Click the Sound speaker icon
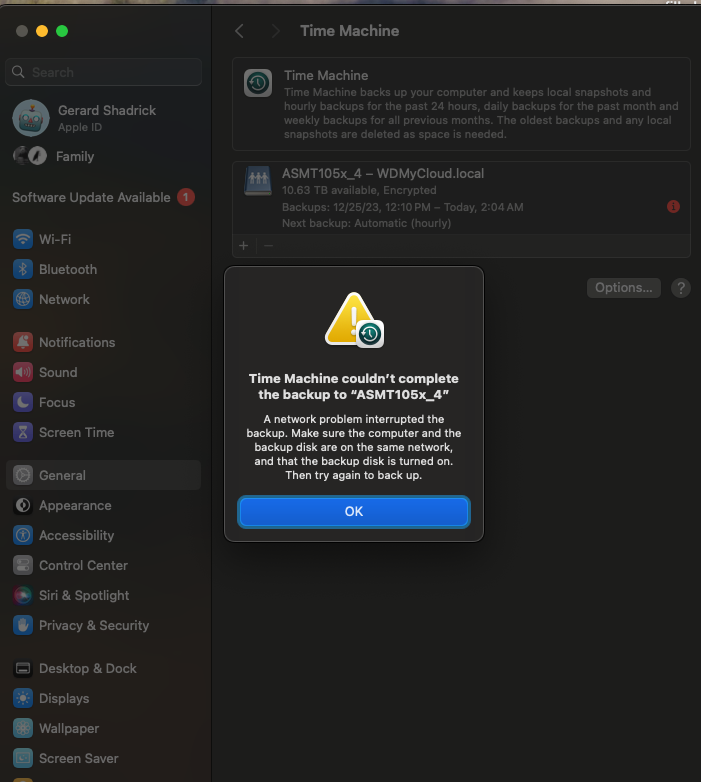701x782 pixels. (x=23, y=372)
